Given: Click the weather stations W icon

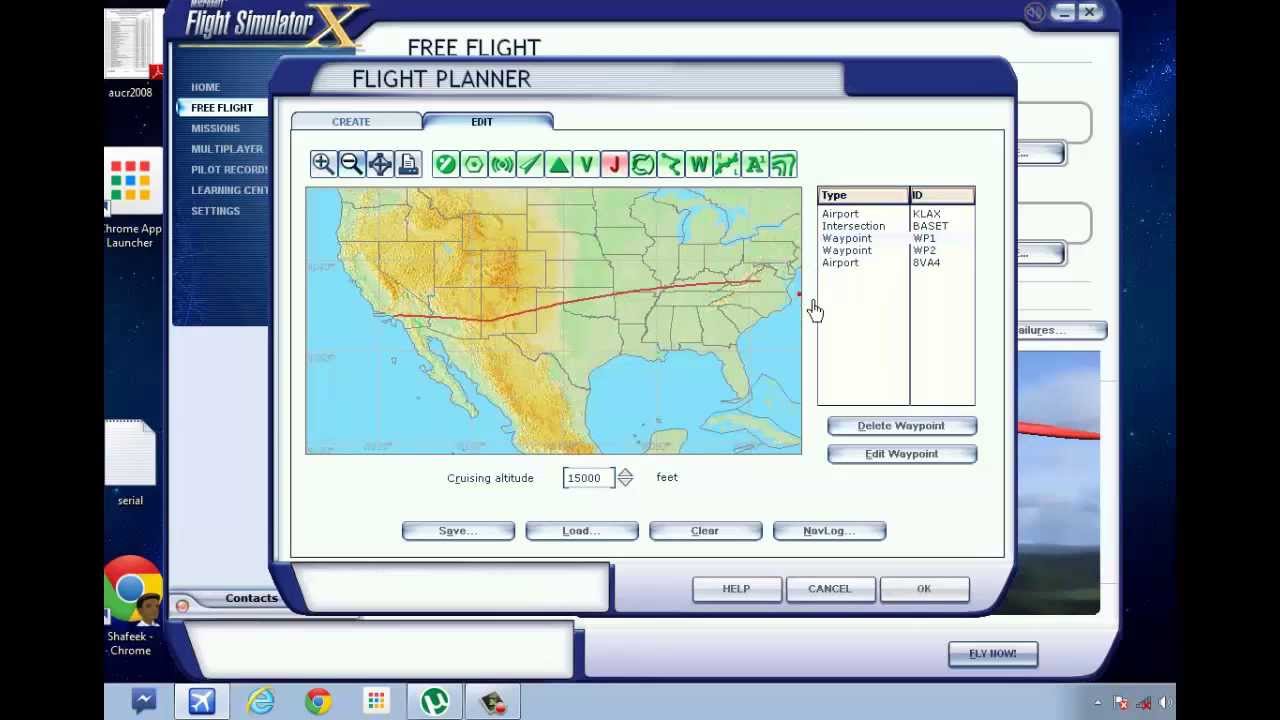Looking at the screenshot, I should pyautogui.click(x=699, y=164).
